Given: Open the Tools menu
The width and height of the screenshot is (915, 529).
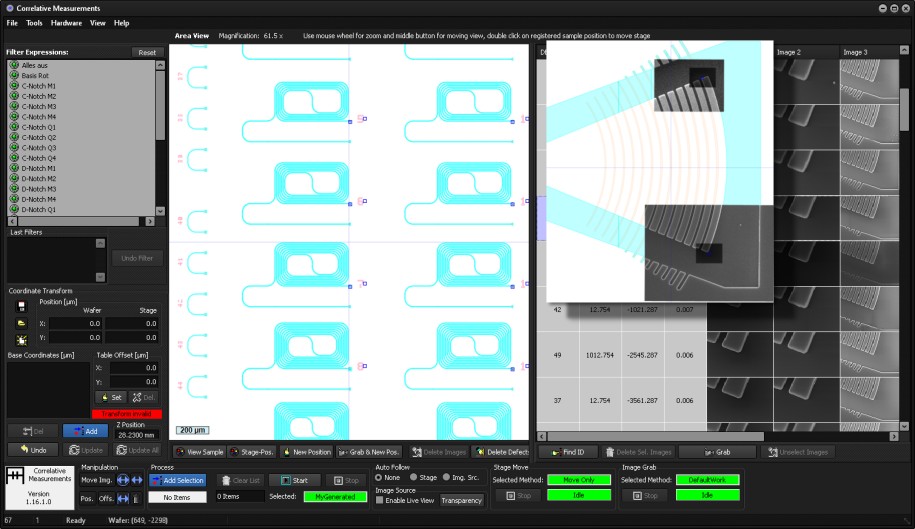Looking at the screenshot, I should [x=34, y=23].
